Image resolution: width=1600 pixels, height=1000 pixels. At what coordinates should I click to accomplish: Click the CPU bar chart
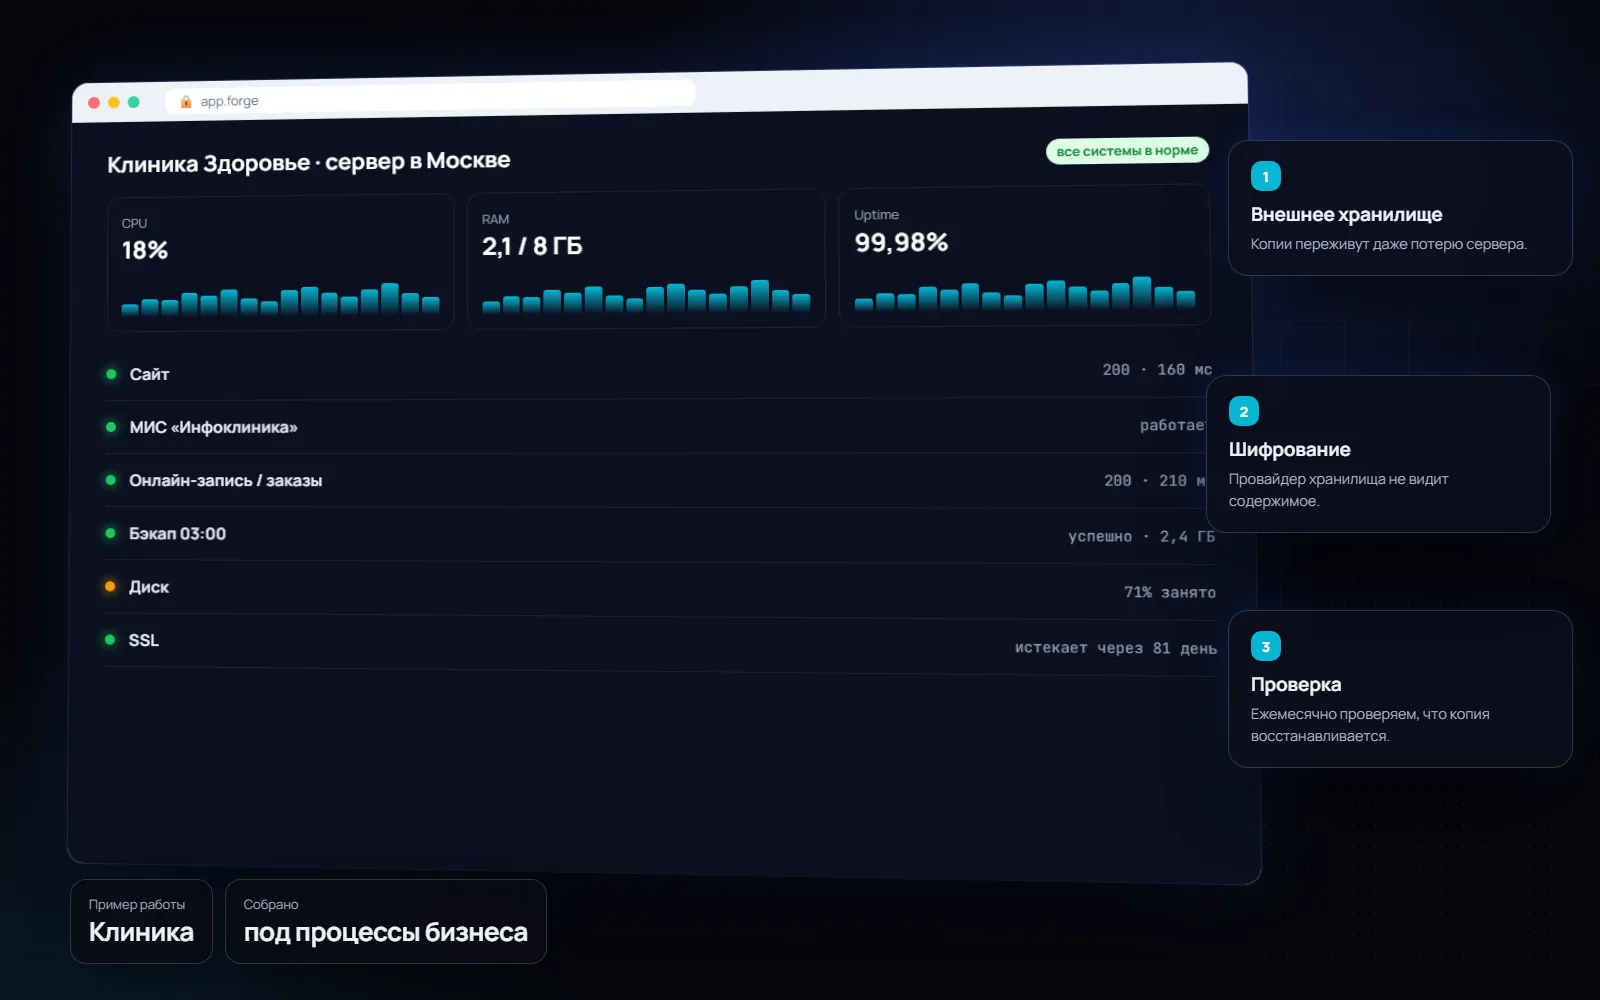[280, 299]
